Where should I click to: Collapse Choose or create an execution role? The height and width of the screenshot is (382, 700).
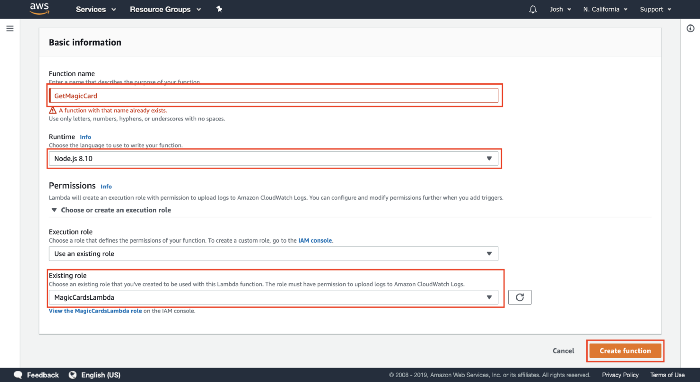tap(111, 210)
